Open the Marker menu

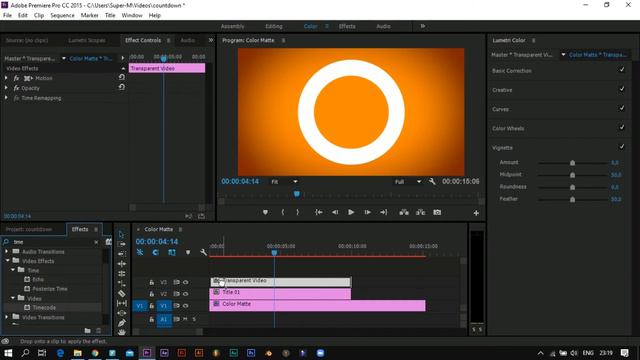pos(89,16)
